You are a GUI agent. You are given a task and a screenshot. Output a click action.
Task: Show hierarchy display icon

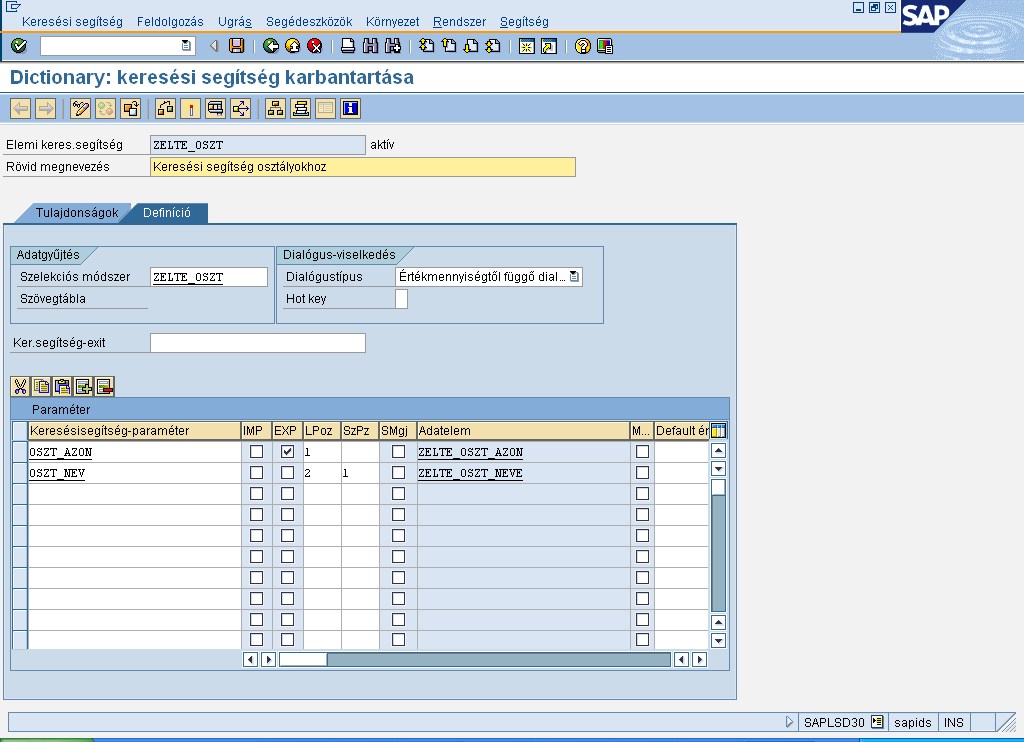coord(276,108)
